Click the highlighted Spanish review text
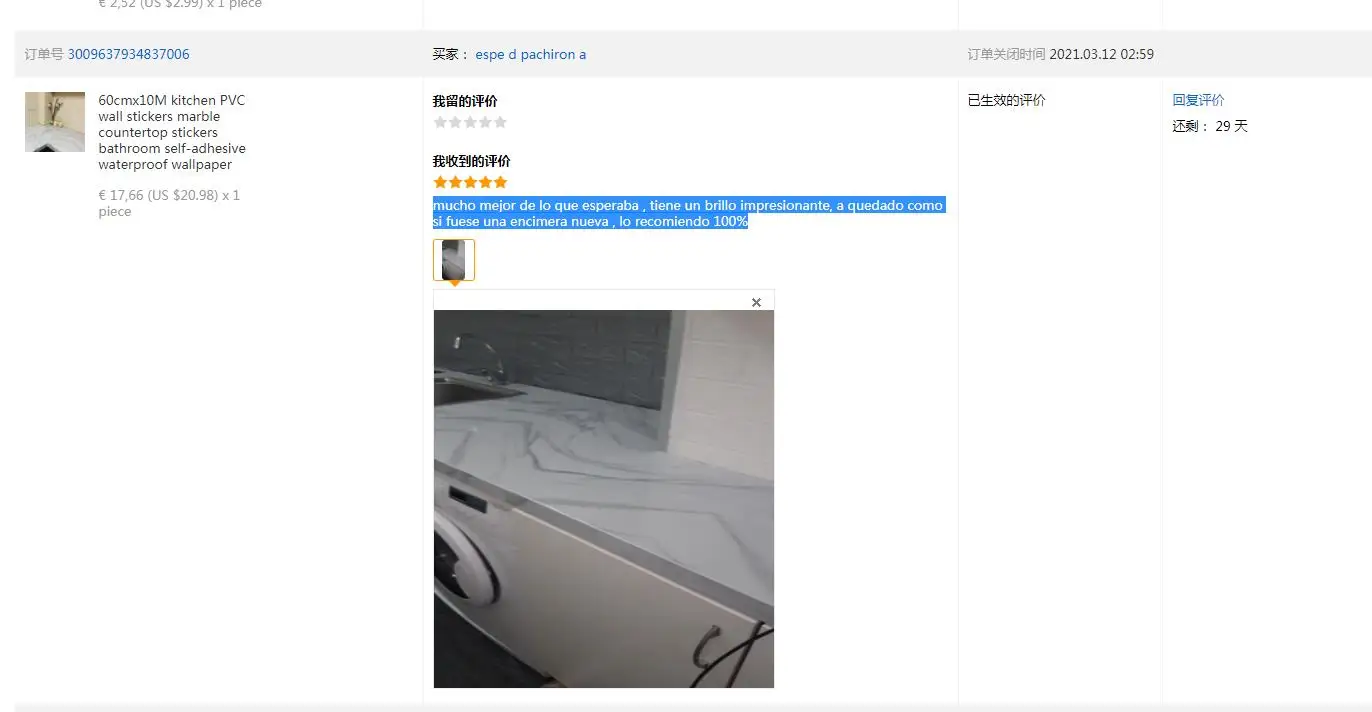 point(688,213)
